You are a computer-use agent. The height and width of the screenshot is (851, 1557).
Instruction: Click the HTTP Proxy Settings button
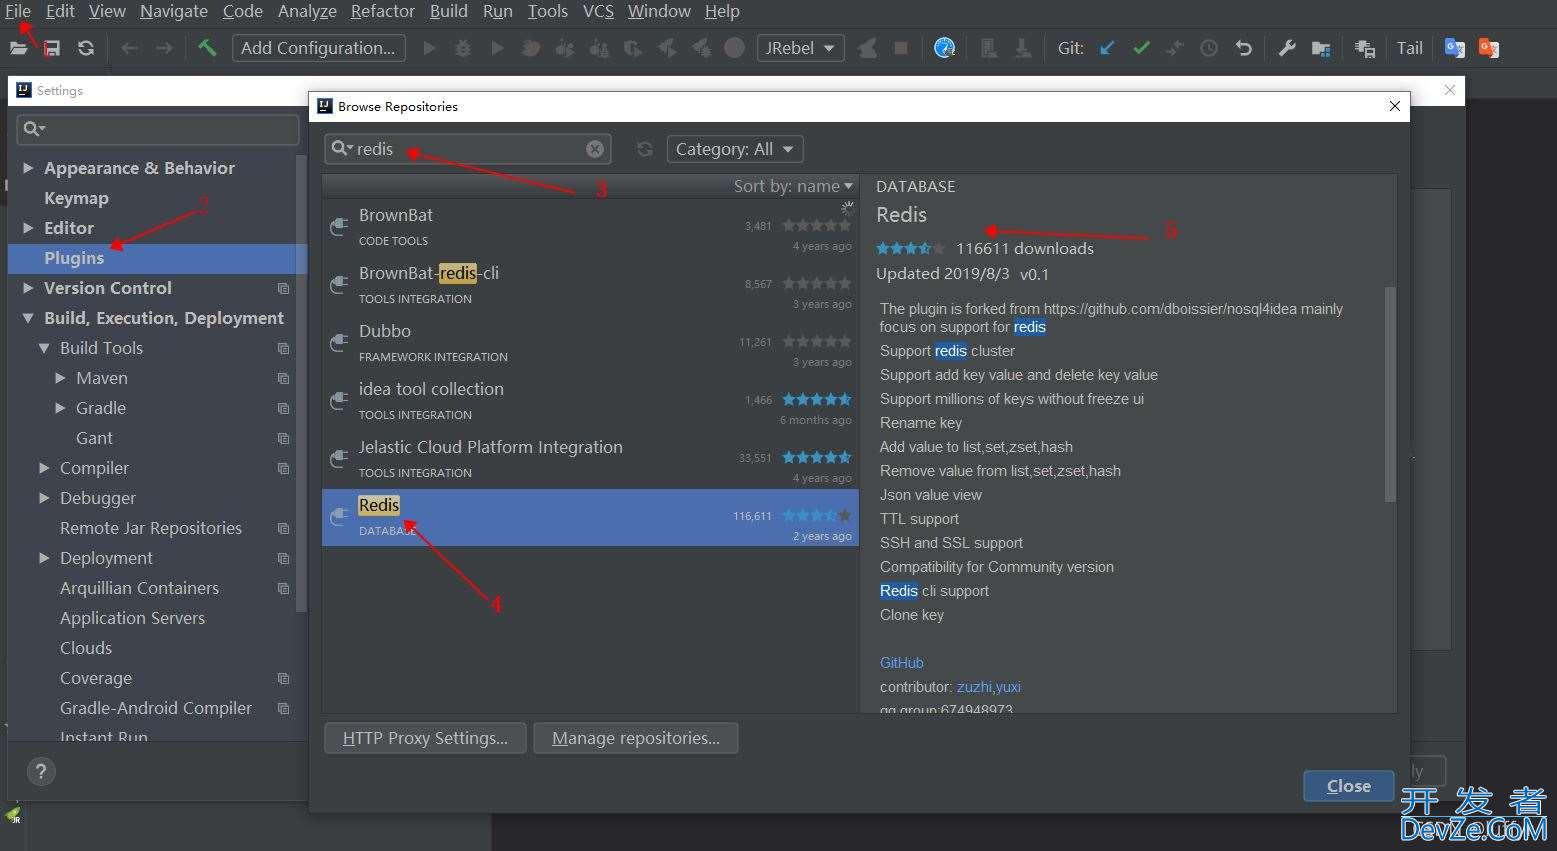pyautogui.click(x=425, y=738)
